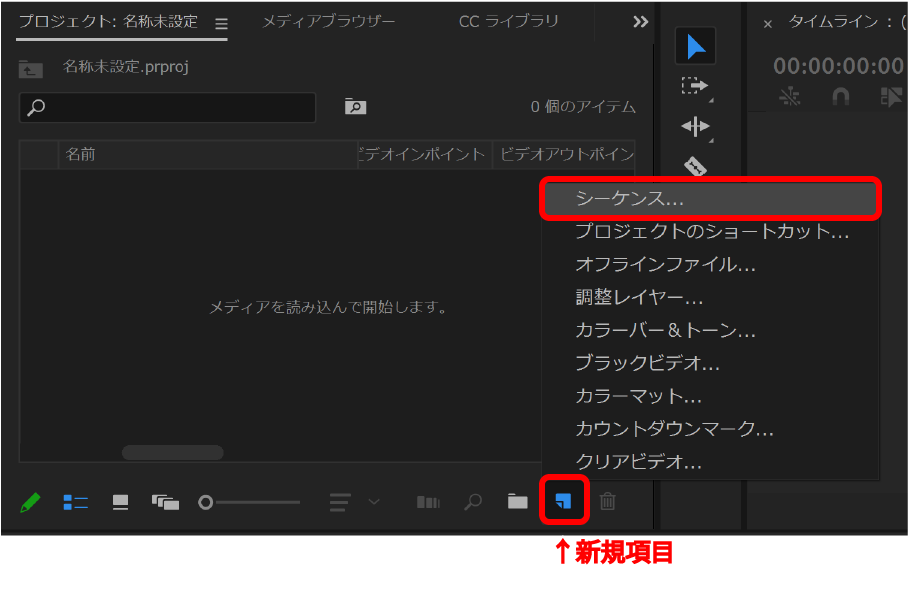908x590 pixels.
Task: Expand hidden panel tabs with double chevron
Action: (x=641, y=22)
